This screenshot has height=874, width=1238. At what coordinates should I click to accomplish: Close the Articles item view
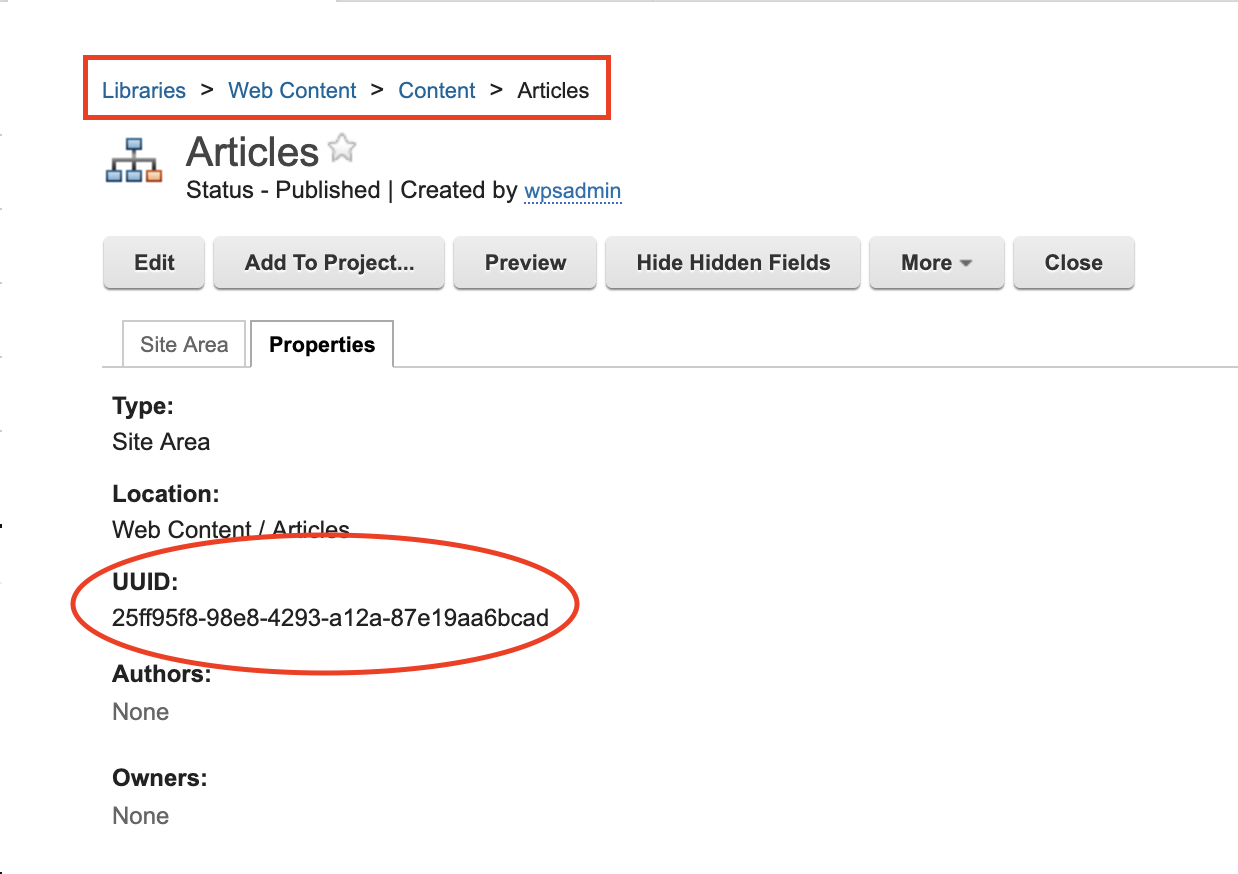click(1073, 263)
